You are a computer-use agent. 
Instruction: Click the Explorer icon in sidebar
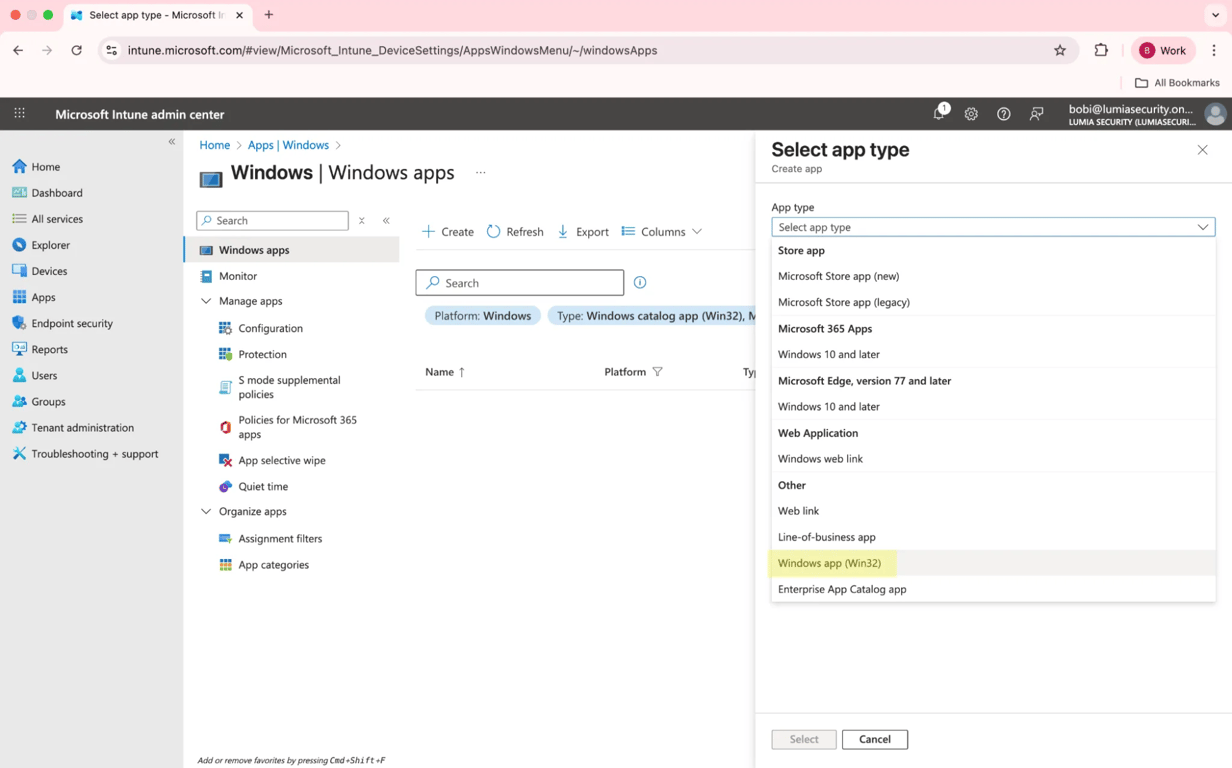[19, 245]
